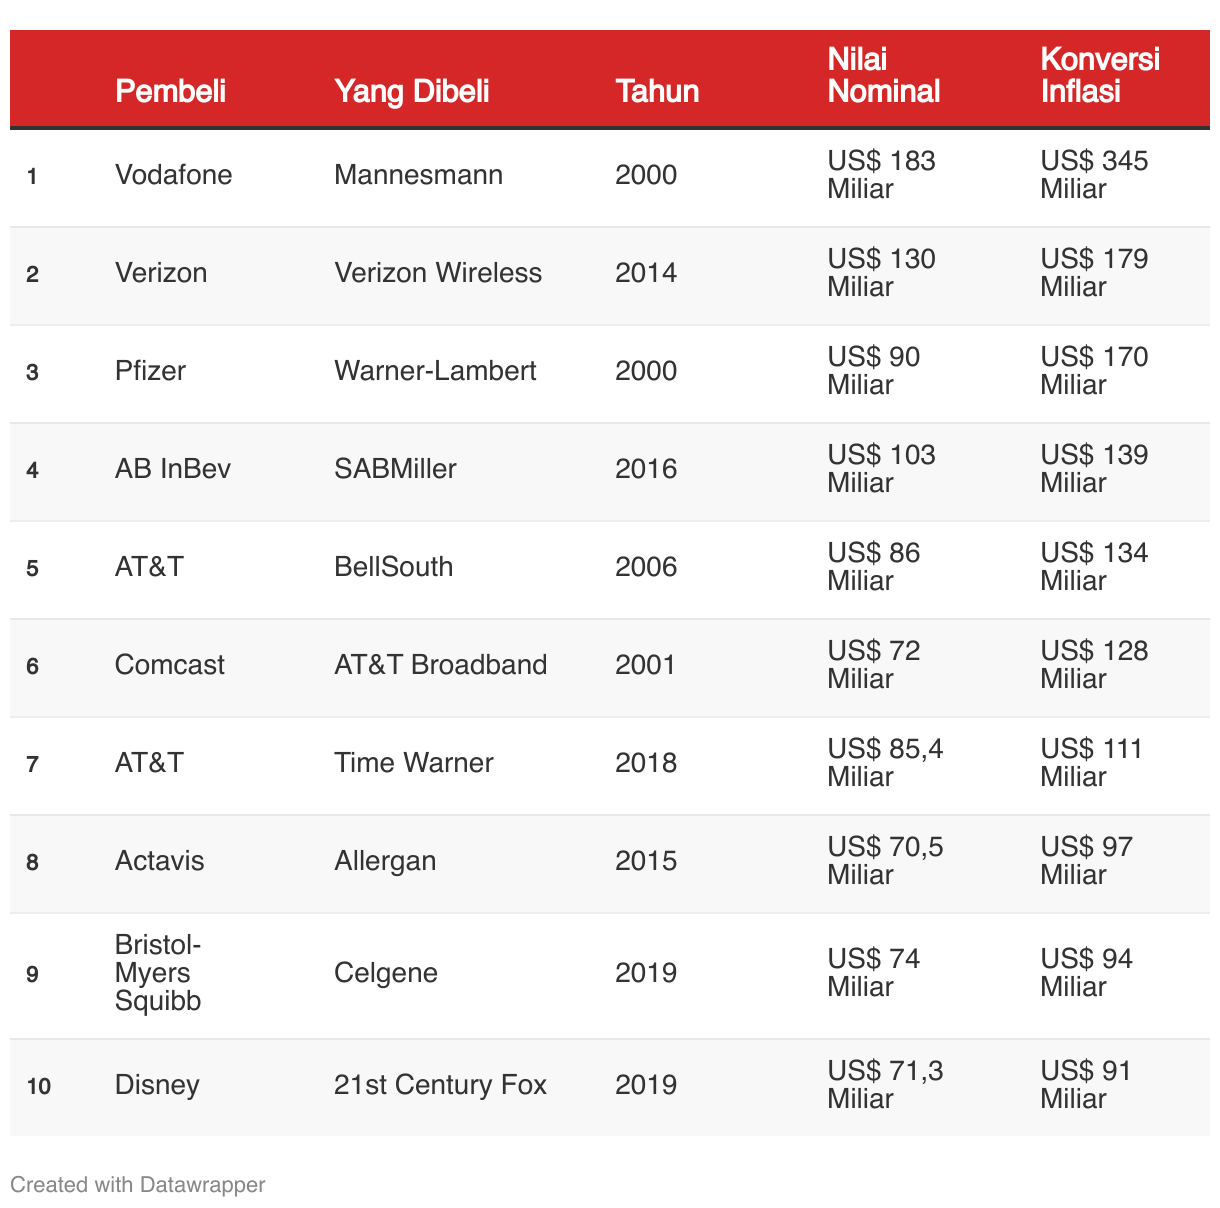The width and height of the screenshot is (1220, 1208).
Task: Select the Bristol-Myers Squibb cell
Action: point(158,973)
